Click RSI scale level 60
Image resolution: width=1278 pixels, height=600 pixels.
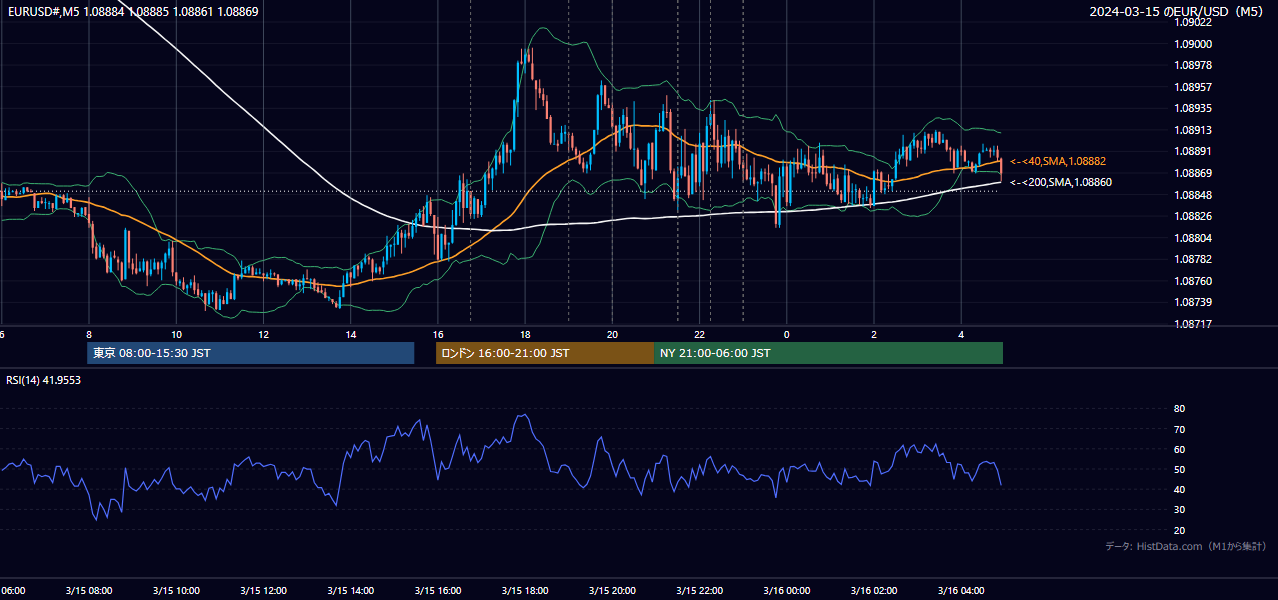coord(1179,449)
